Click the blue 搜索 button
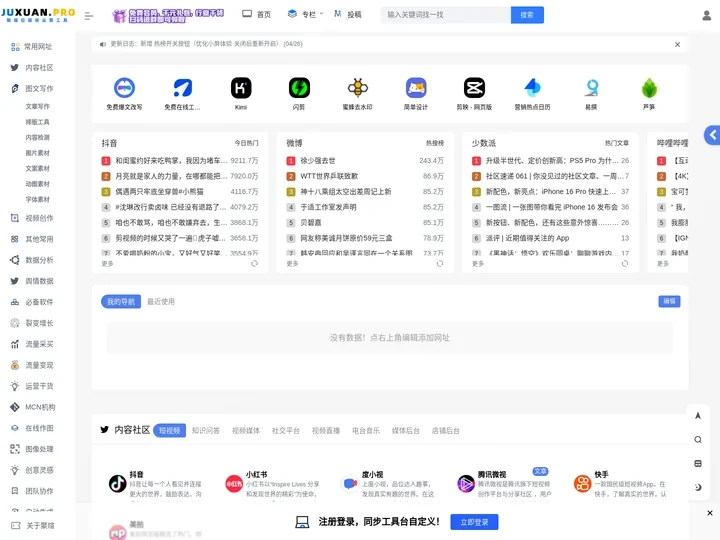The height and width of the screenshot is (540, 720). coord(527,15)
